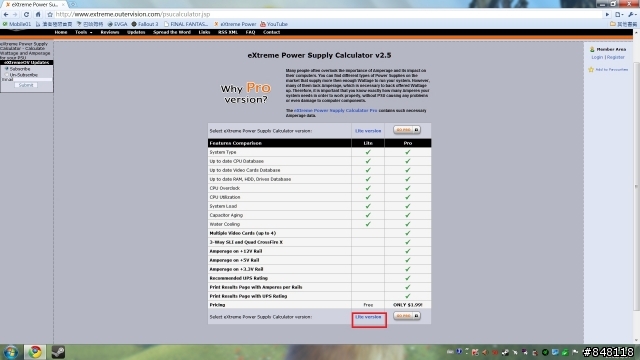Viewport: 640px width, 360px height.
Task: Open a new tab with the plus button
Action: (x=73, y=4)
